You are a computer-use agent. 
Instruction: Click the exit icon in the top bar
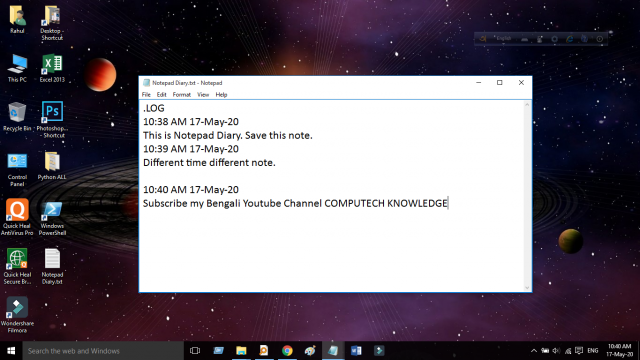(600, 39)
